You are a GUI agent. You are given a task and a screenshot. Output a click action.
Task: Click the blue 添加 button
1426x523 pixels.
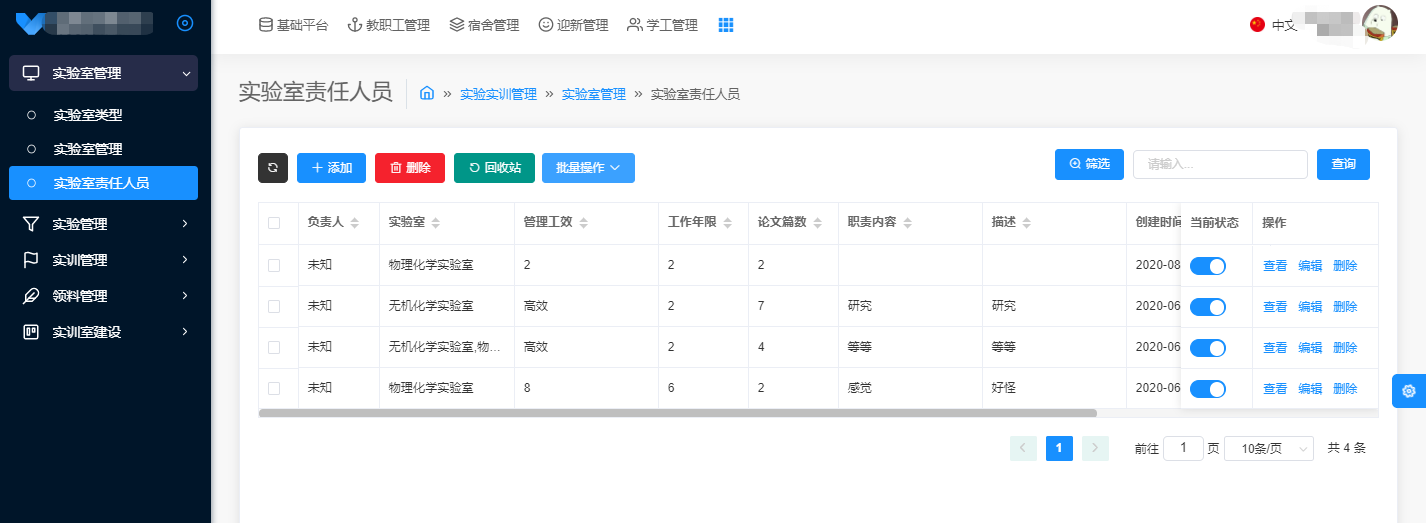click(x=331, y=168)
